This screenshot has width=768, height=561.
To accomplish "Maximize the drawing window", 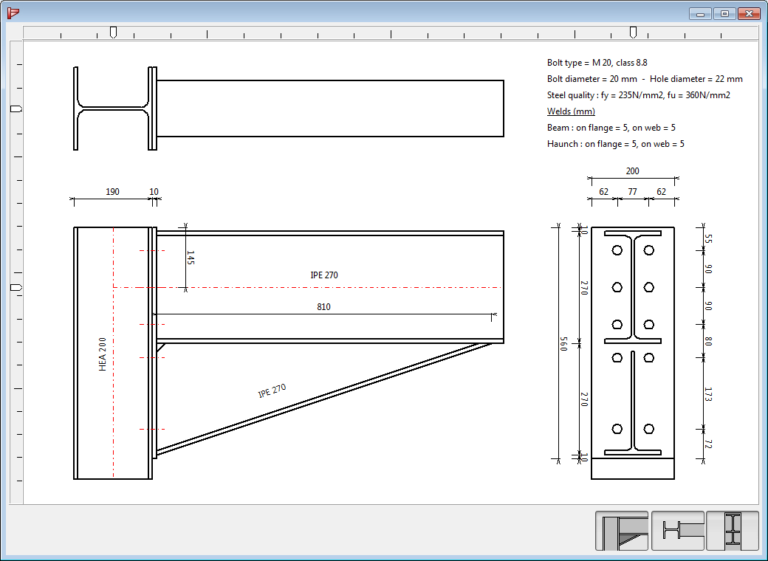I will click(723, 13).
